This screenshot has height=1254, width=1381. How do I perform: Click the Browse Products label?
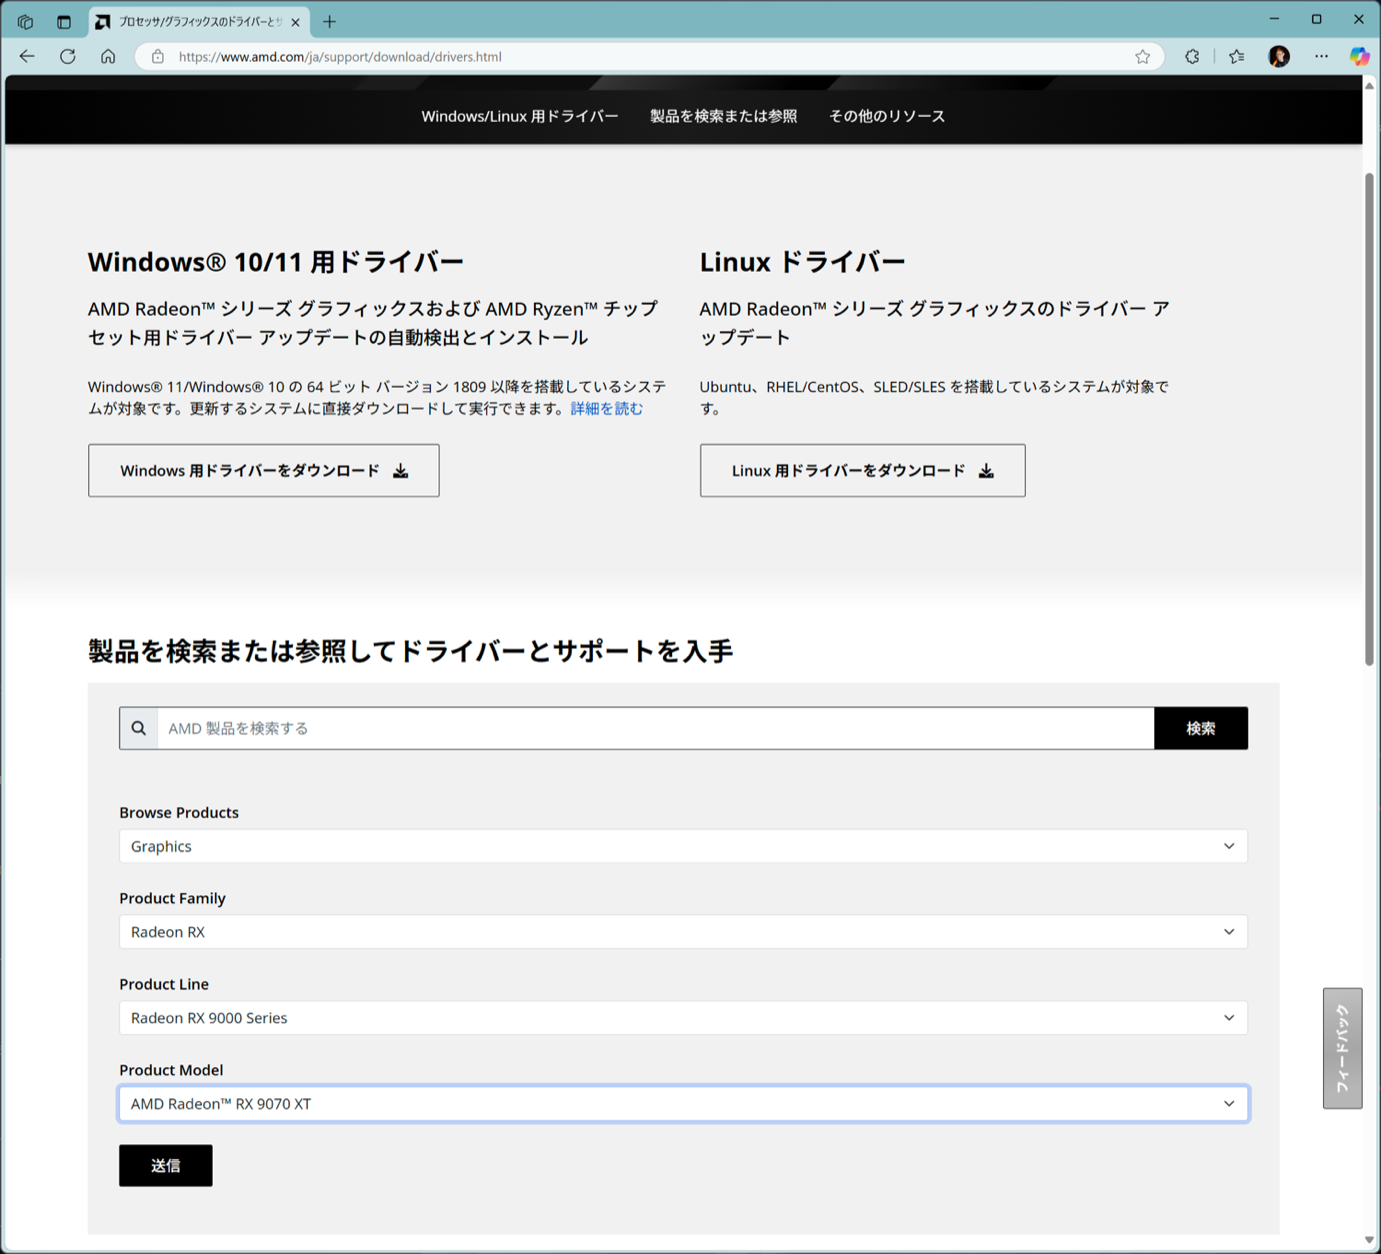[179, 812]
